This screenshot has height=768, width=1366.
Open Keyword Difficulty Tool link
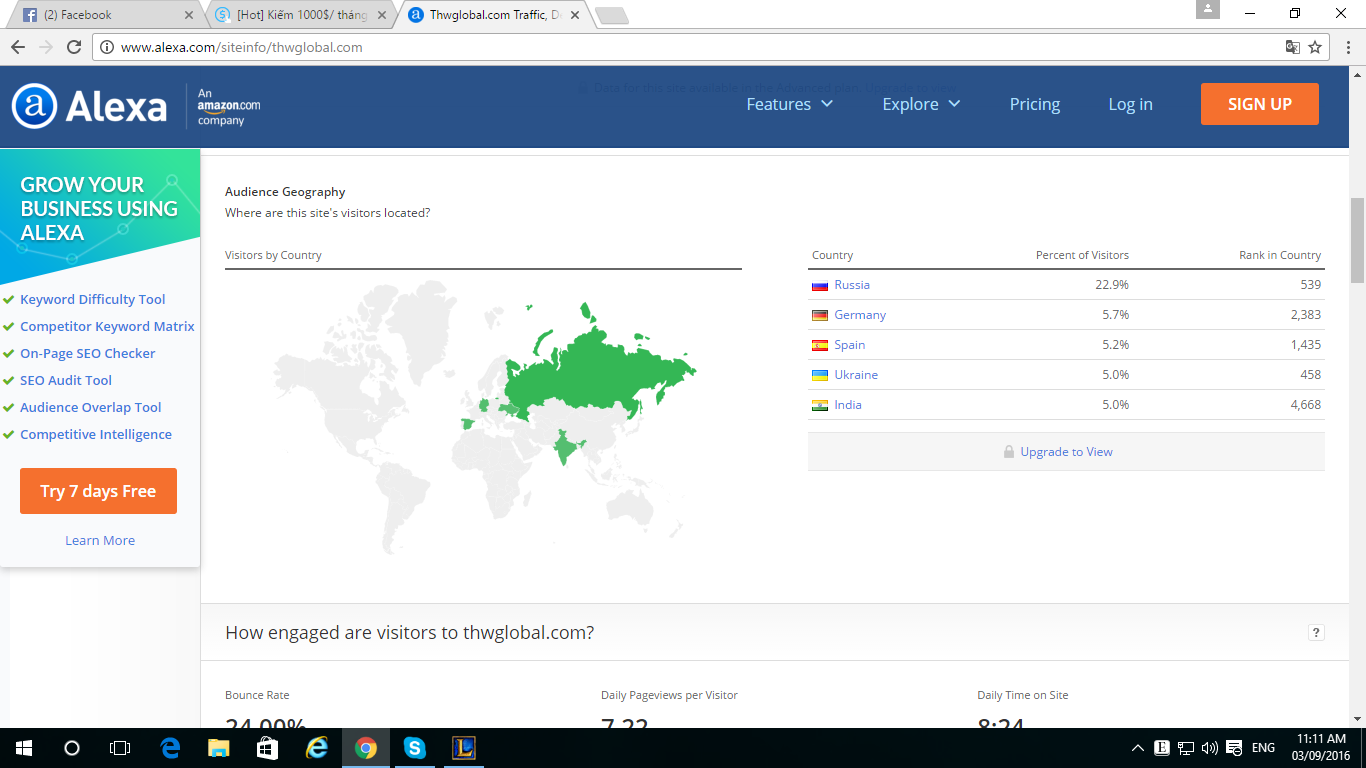93,299
